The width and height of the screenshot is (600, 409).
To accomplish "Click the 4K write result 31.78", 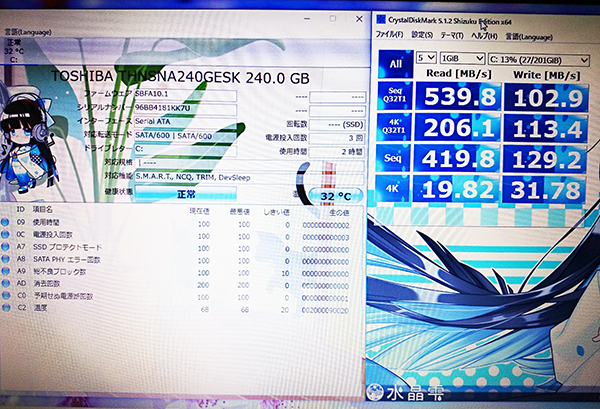I will pos(543,190).
